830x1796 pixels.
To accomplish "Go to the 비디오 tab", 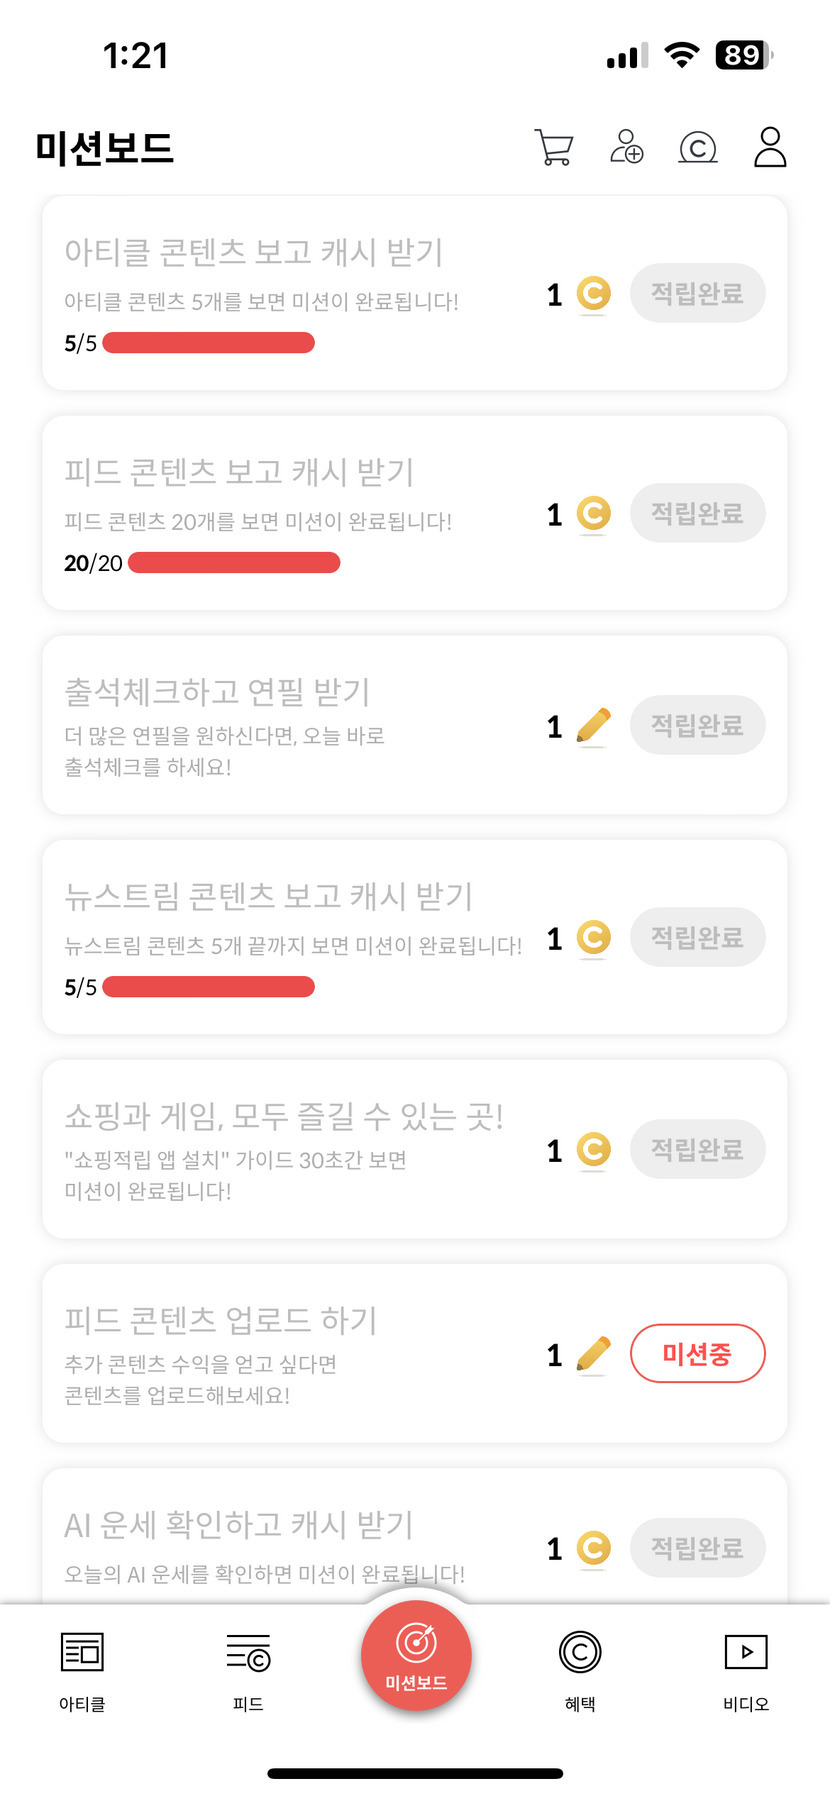I will pyautogui.click(x=746, y=1666).
